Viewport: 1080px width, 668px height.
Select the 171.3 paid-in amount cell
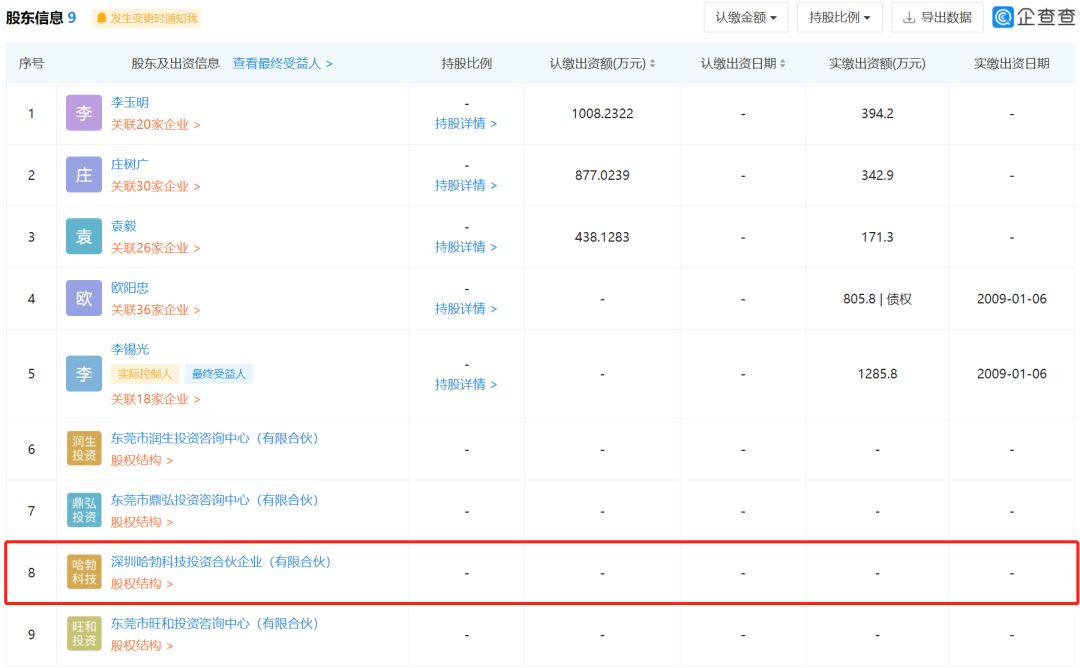pos(877,237)
